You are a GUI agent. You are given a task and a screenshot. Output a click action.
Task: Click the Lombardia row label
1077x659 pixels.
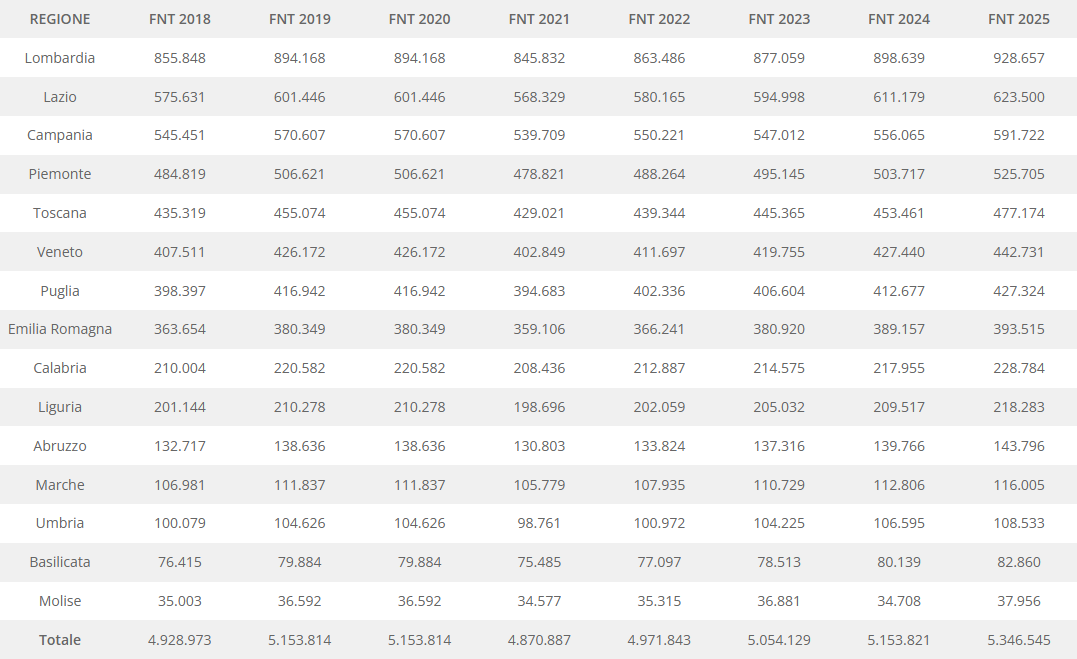click(x=60, y=58)
